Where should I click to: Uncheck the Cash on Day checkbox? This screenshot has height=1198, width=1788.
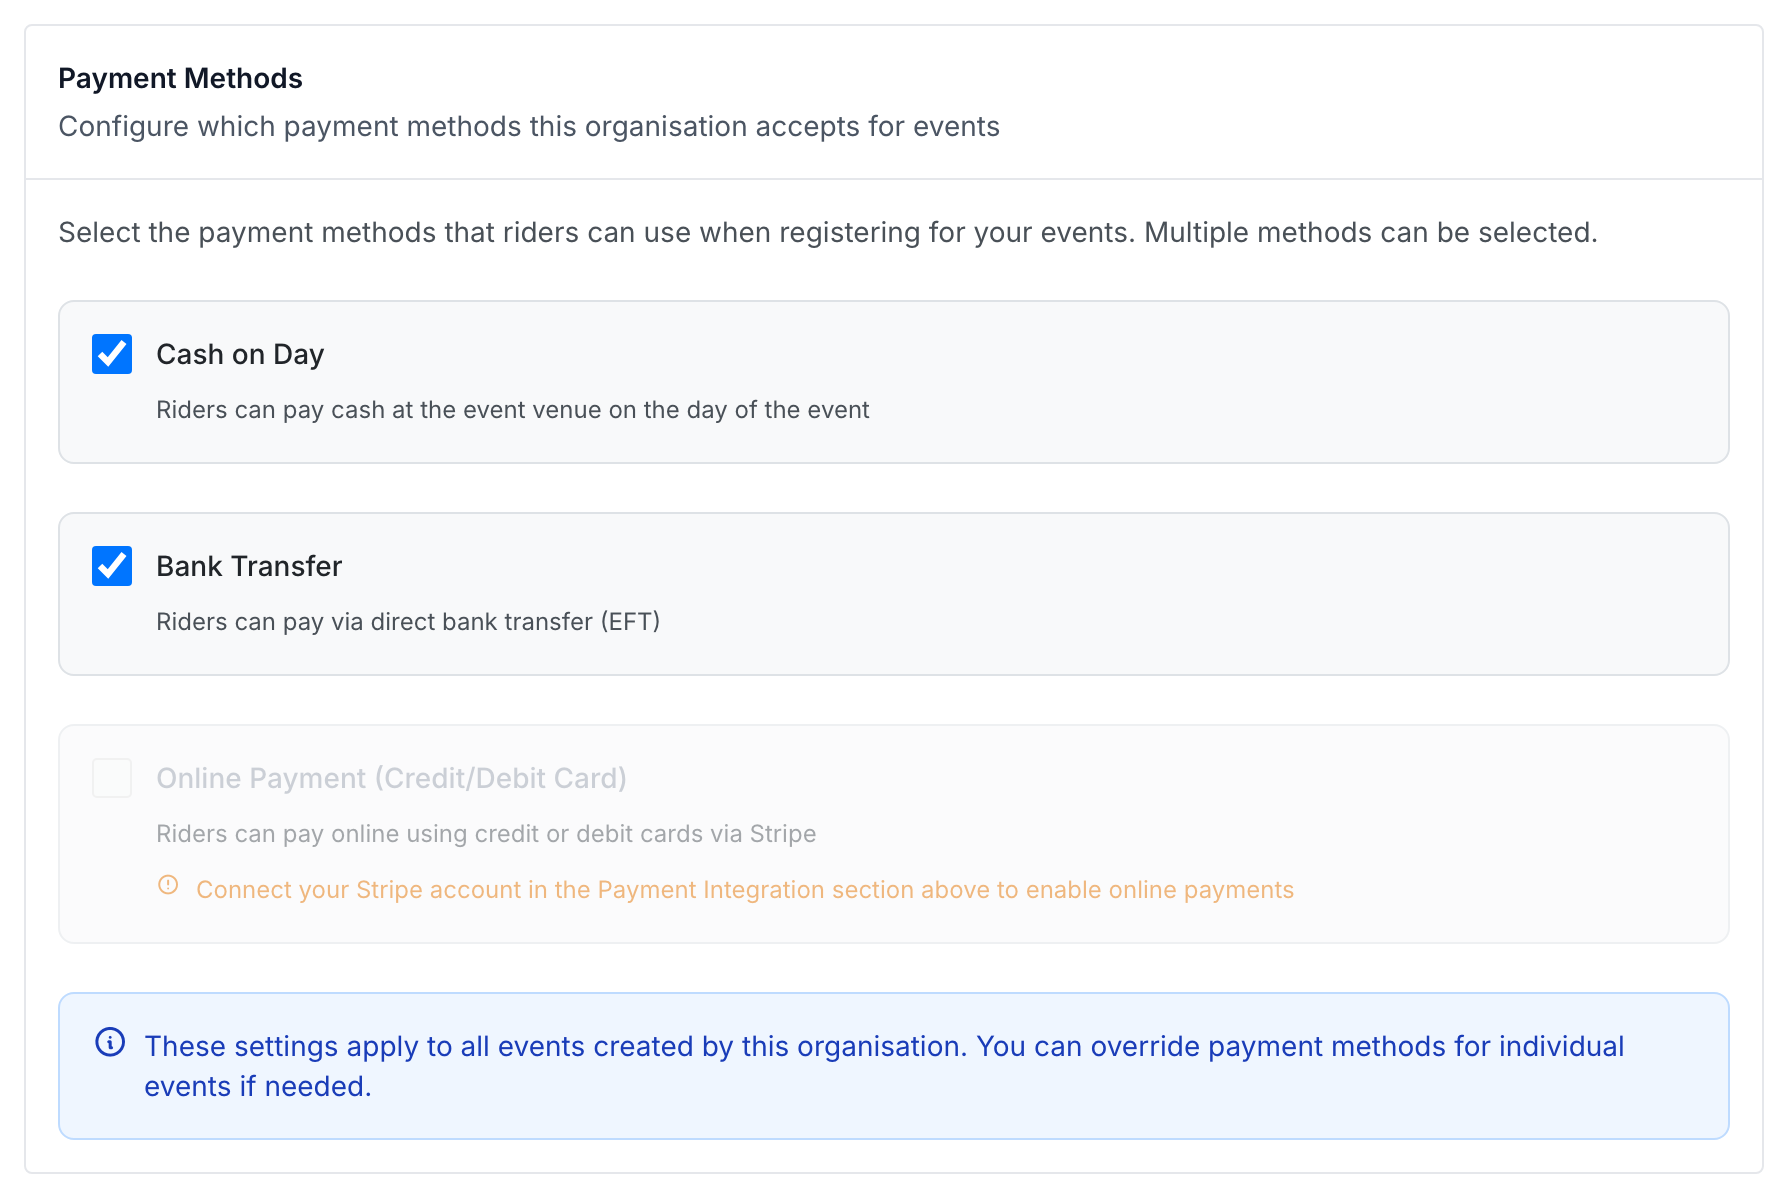tap(112, 354)
